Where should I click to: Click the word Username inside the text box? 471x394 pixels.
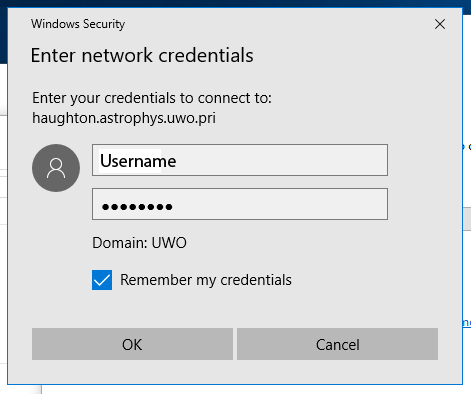point(138,161)
